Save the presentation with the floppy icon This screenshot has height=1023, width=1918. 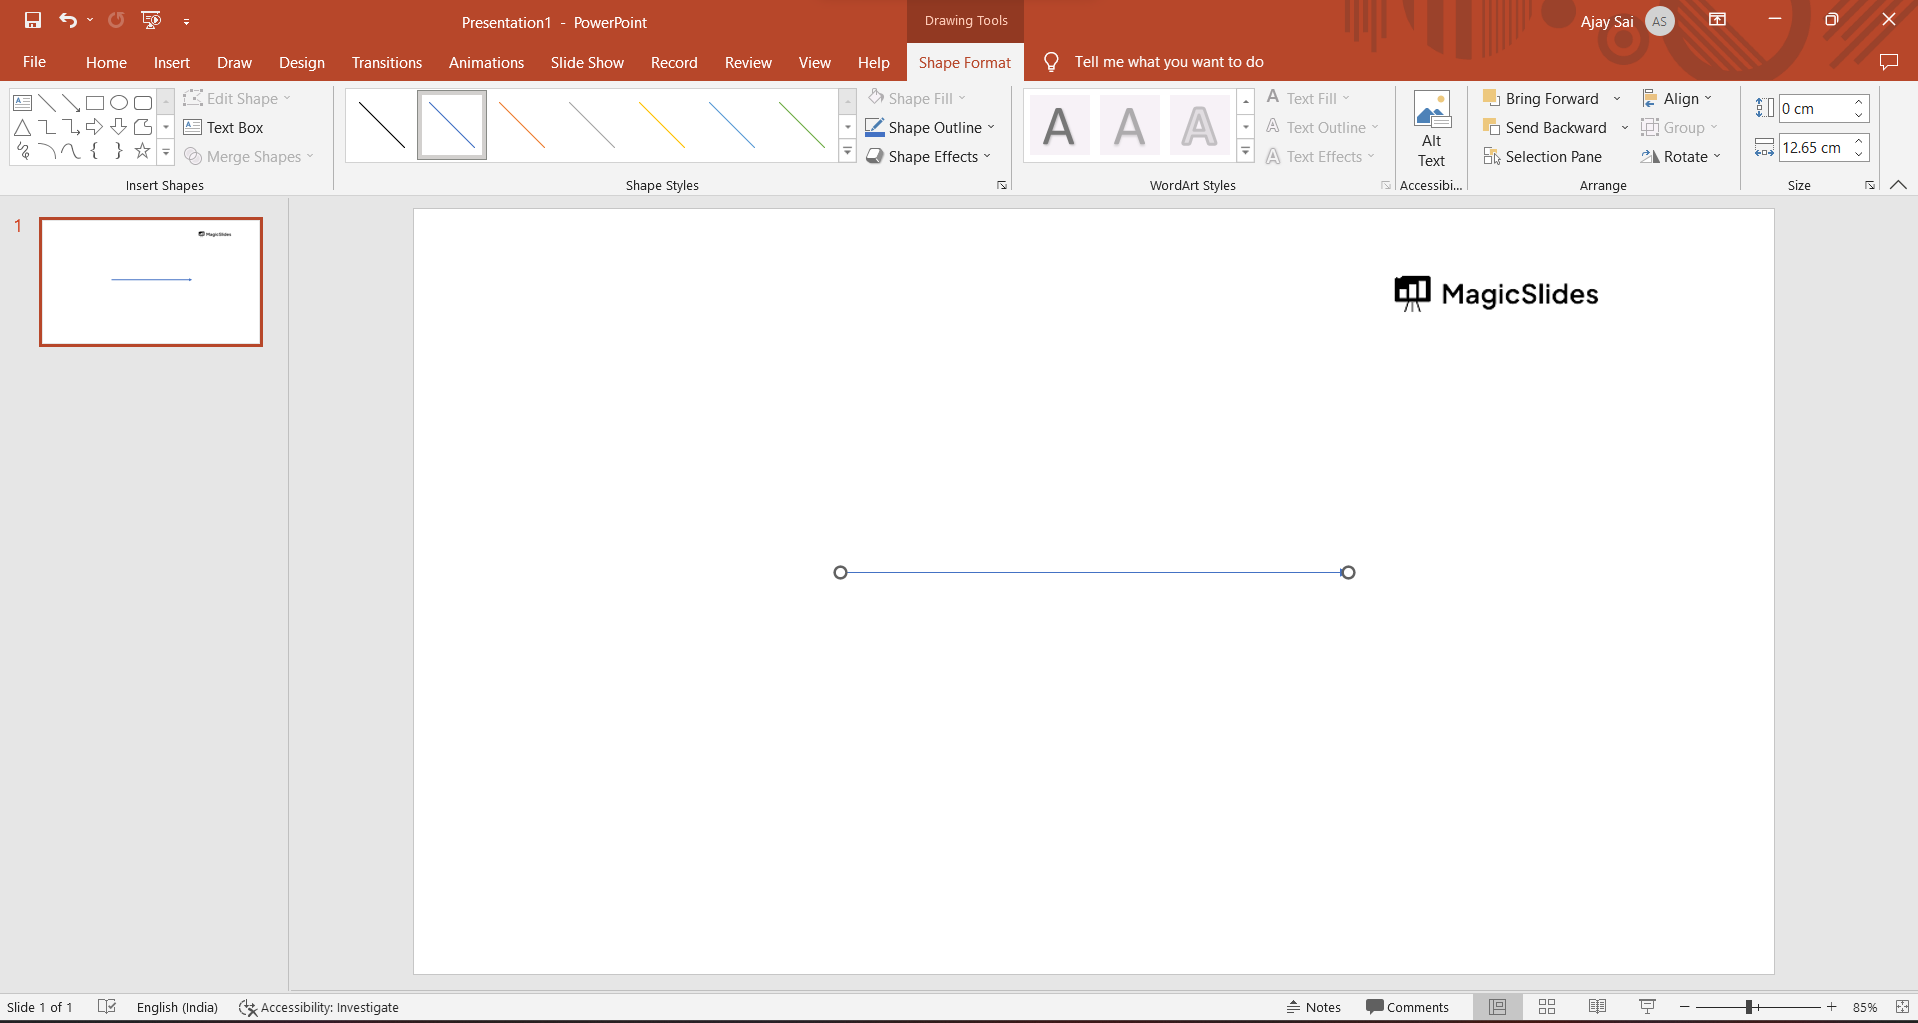click(33, 20)
